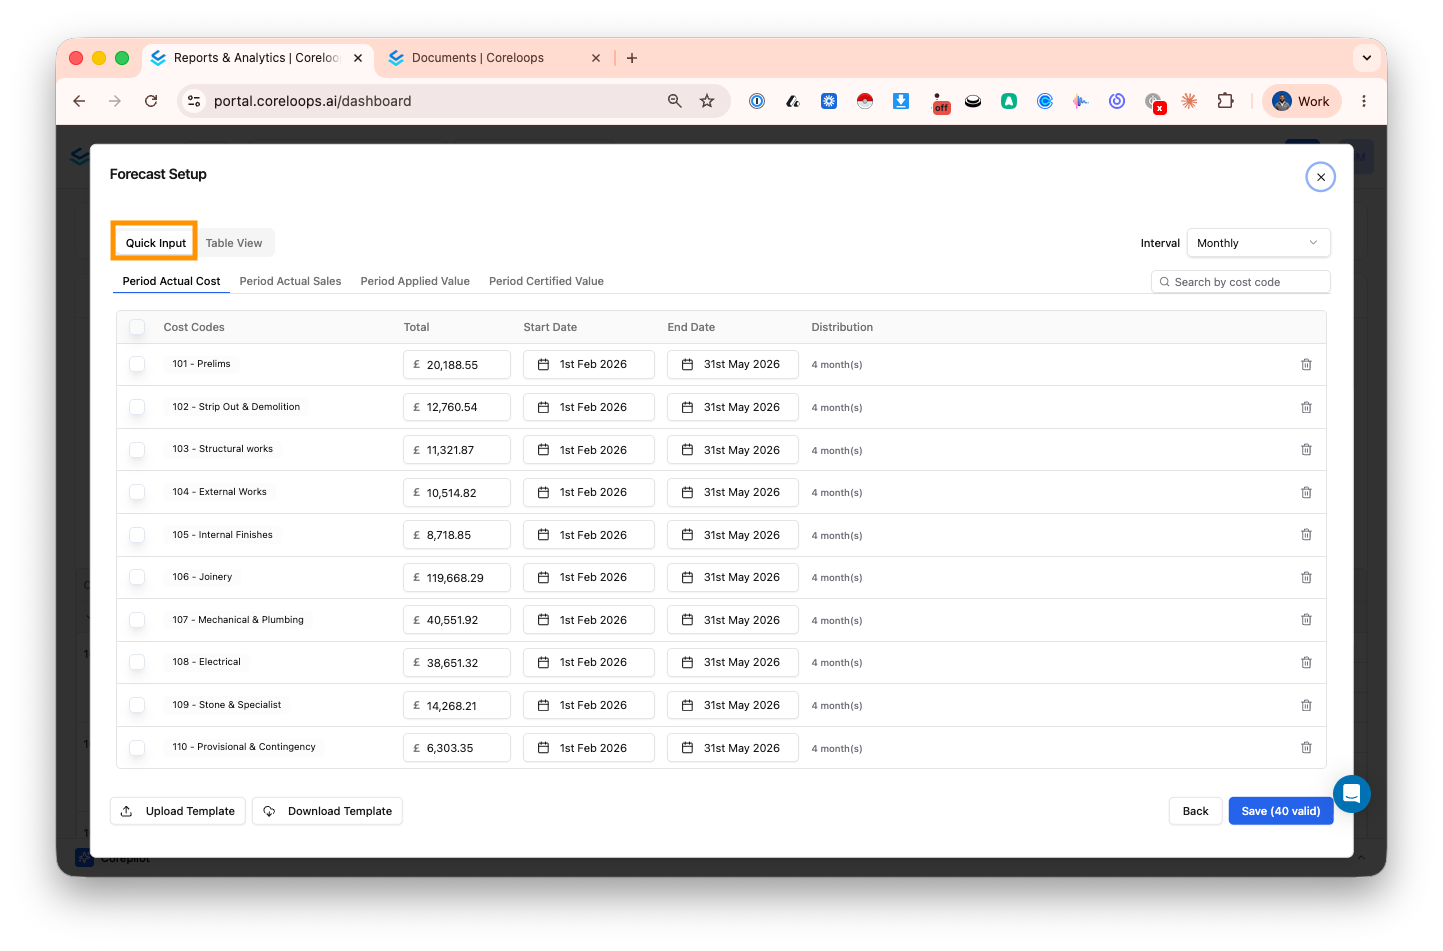Click trash icon for 102 - Strip Out & Demolition
The image size is (1443, 951).
click(1306, 407)
